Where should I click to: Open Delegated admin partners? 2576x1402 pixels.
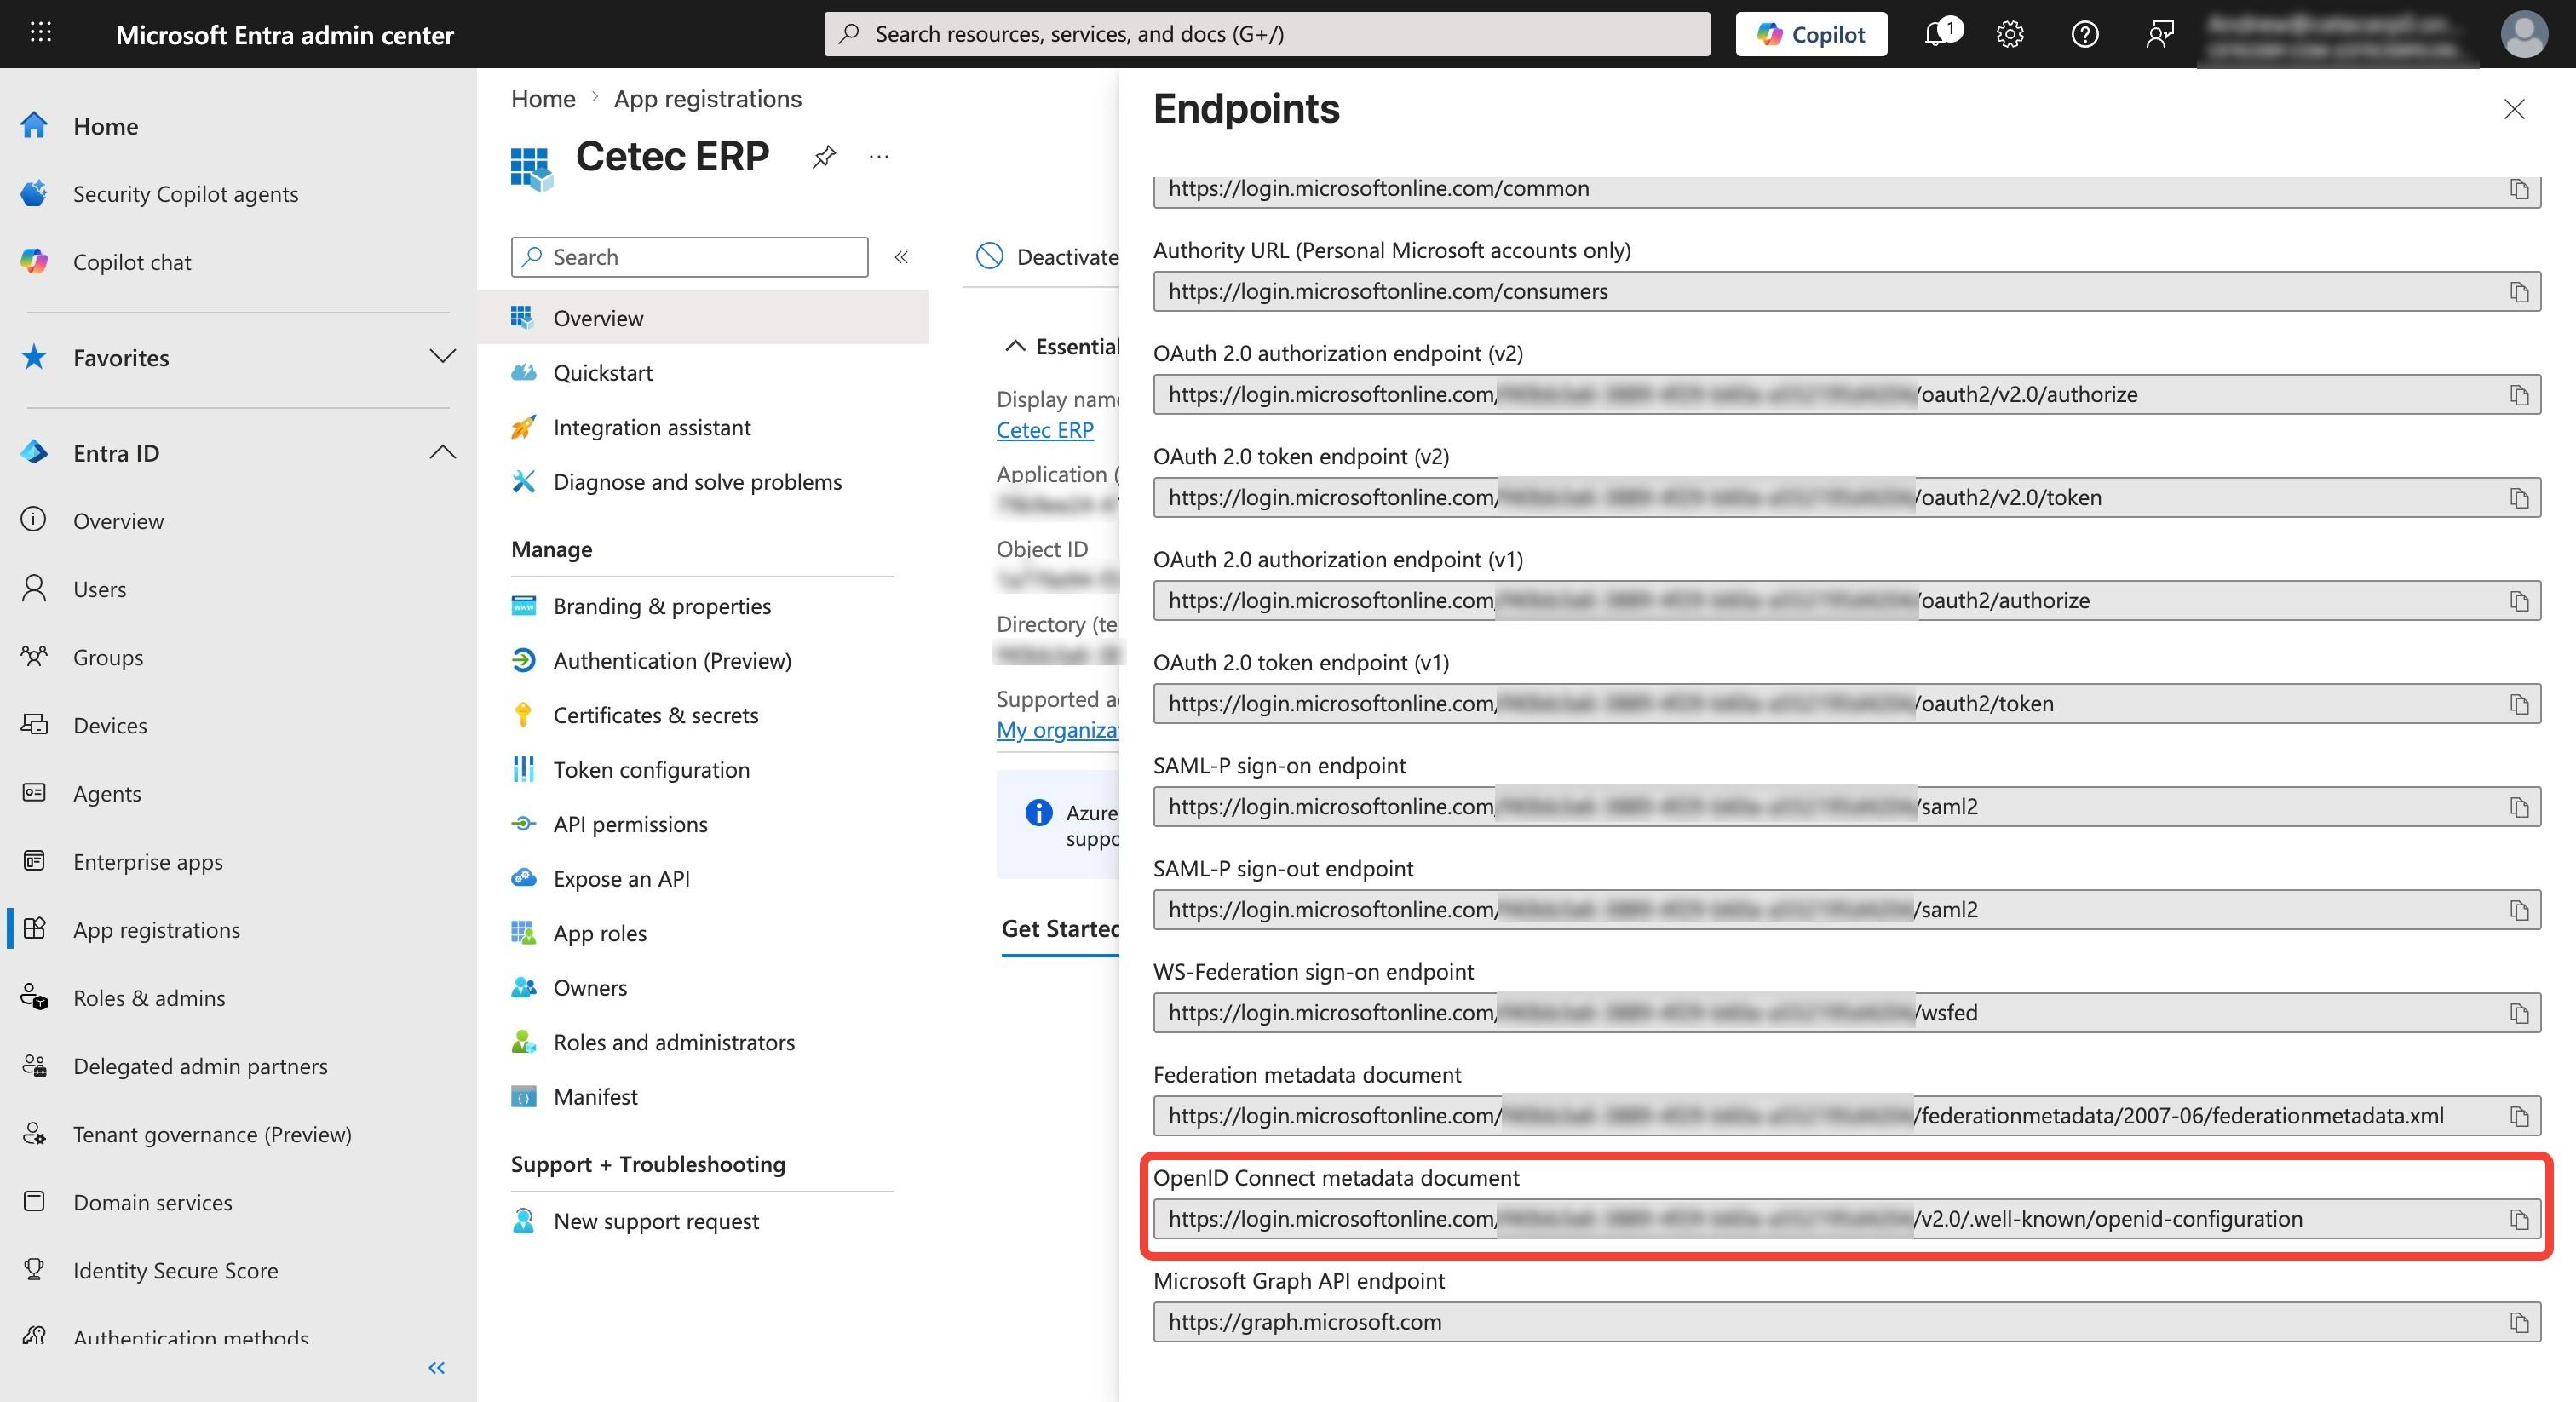click(200, 1066)
